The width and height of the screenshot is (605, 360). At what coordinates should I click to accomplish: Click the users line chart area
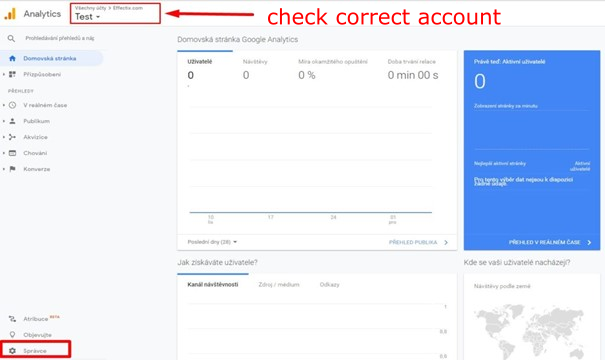click(x=311, y=159)
